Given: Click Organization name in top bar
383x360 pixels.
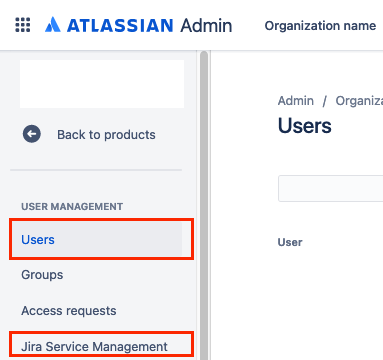Looking at the screenshot, I should coord(320,26).
